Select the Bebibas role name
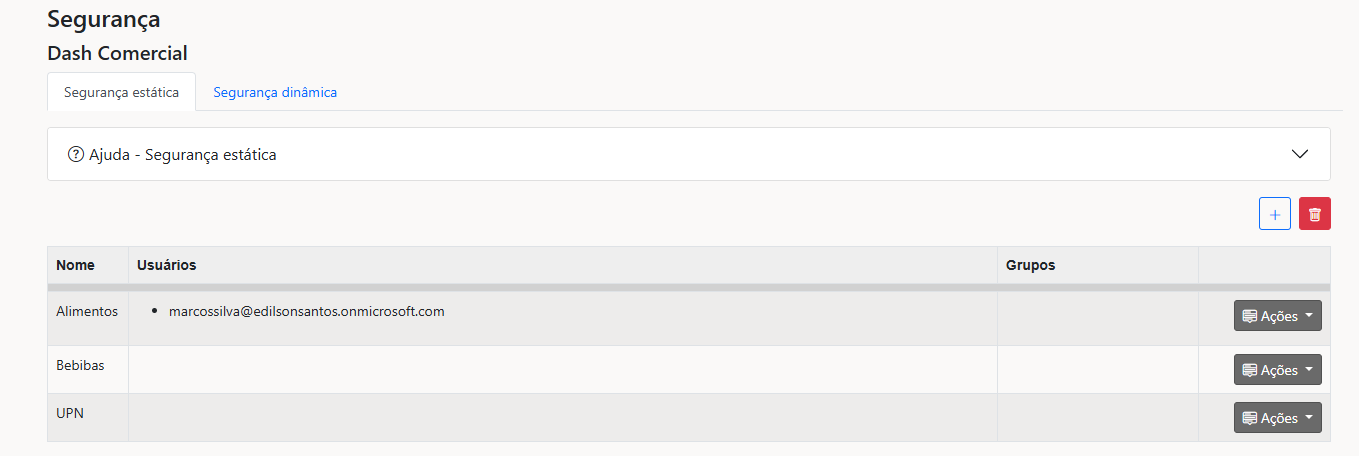Screen dimensions: 1359x456 80,365
